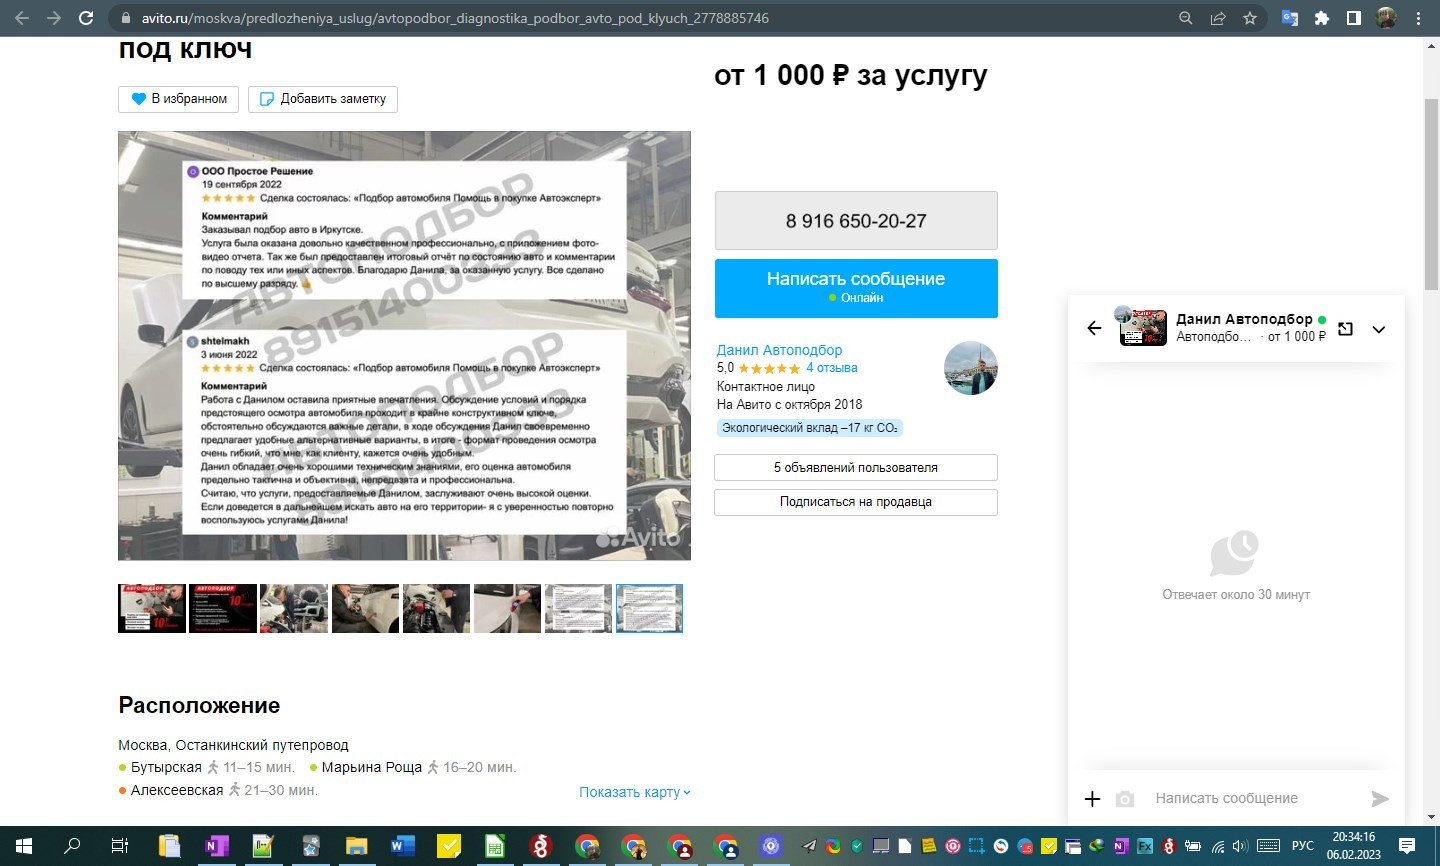Image resolution: width=1440 pixels, height=866 pixels.
Task: Open Windows taskbar search
Action: [x=72, y=846]
